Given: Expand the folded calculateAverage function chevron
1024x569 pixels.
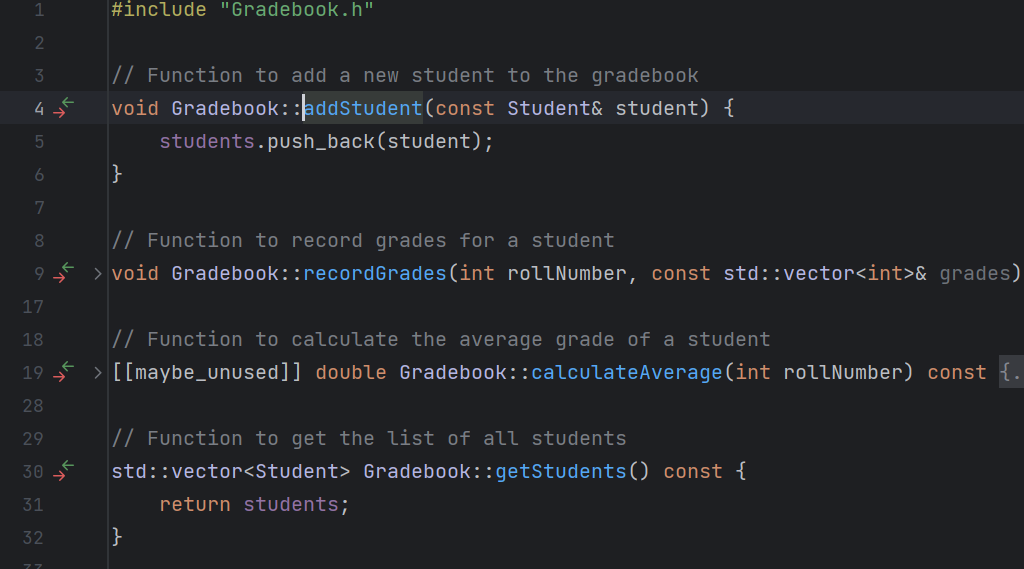Looking at the screenshot, I should click(x=97, y=372).
